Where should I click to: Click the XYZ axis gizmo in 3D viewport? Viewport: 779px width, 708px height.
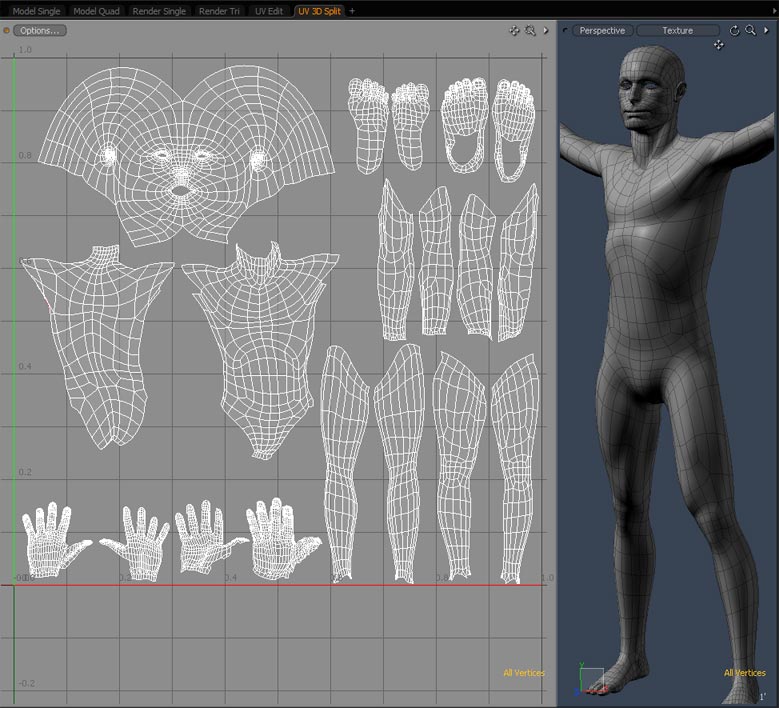[x=591, y=679]
